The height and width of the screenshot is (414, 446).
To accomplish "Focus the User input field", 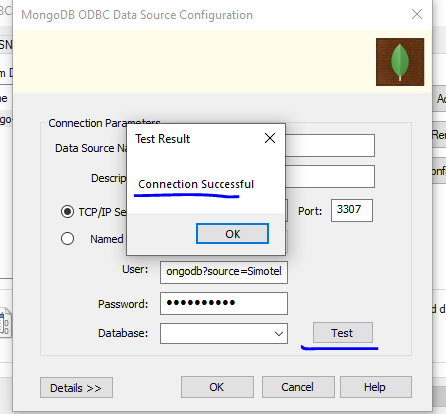I will [224, 272].
